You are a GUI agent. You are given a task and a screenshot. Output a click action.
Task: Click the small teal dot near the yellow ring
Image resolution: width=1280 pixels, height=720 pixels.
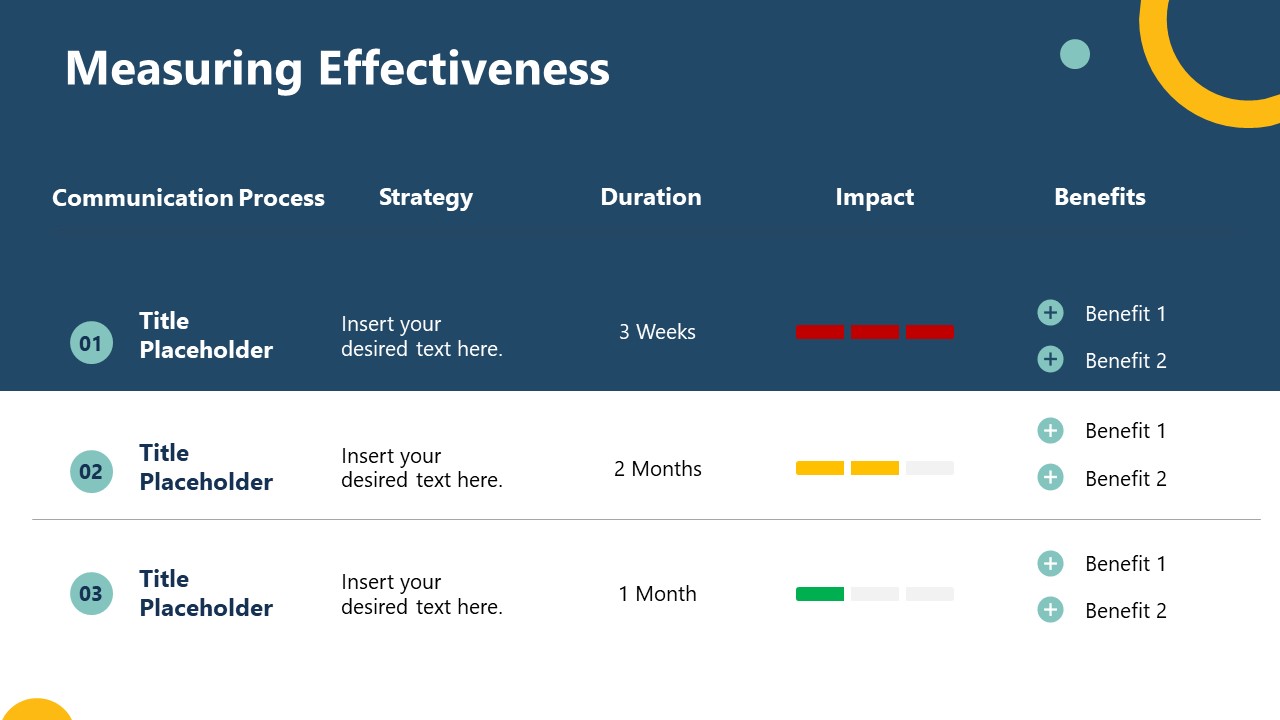(1075, 54)
